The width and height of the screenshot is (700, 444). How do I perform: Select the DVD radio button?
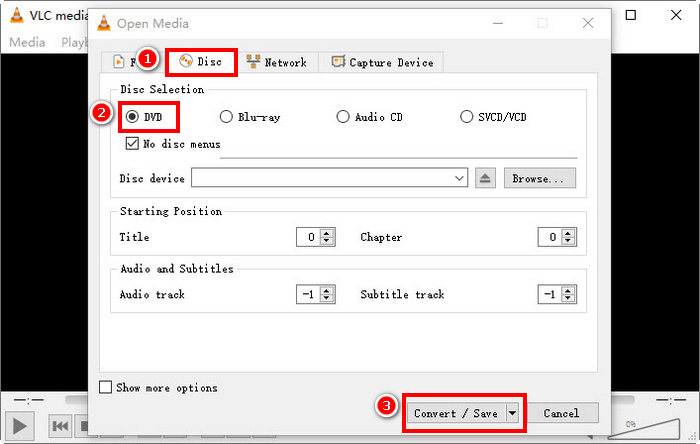click(133, 117)
